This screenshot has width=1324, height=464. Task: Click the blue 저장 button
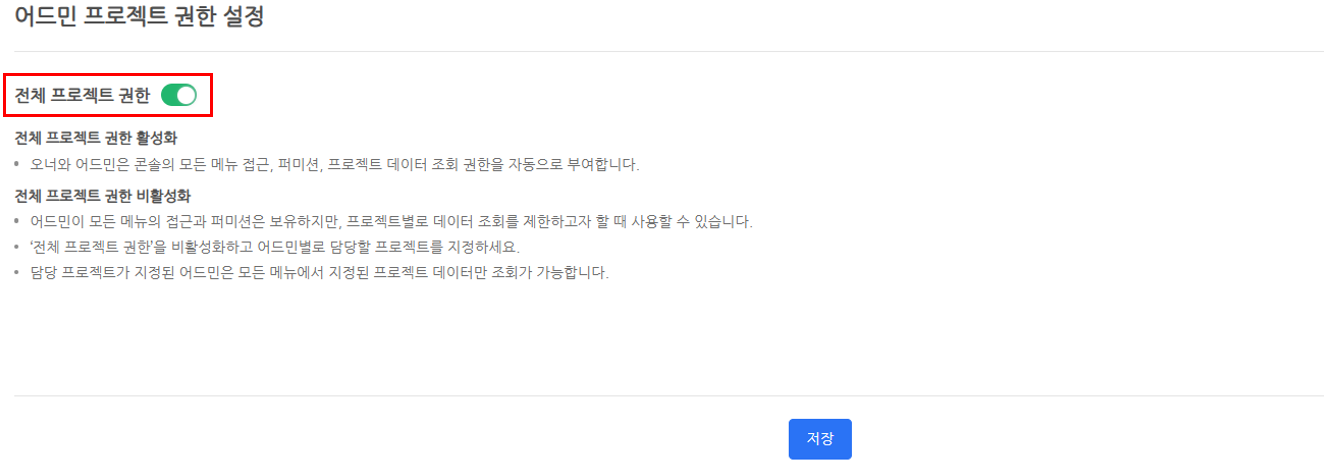coord(820,439)
